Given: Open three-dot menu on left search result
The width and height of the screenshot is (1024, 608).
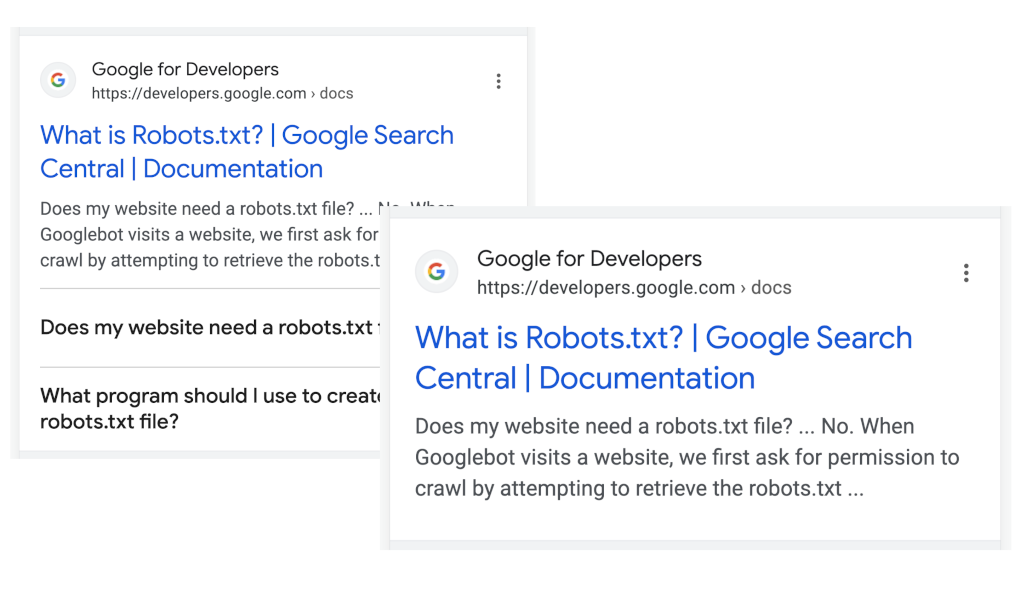Looking at the screenshot, I should point(498,81).
